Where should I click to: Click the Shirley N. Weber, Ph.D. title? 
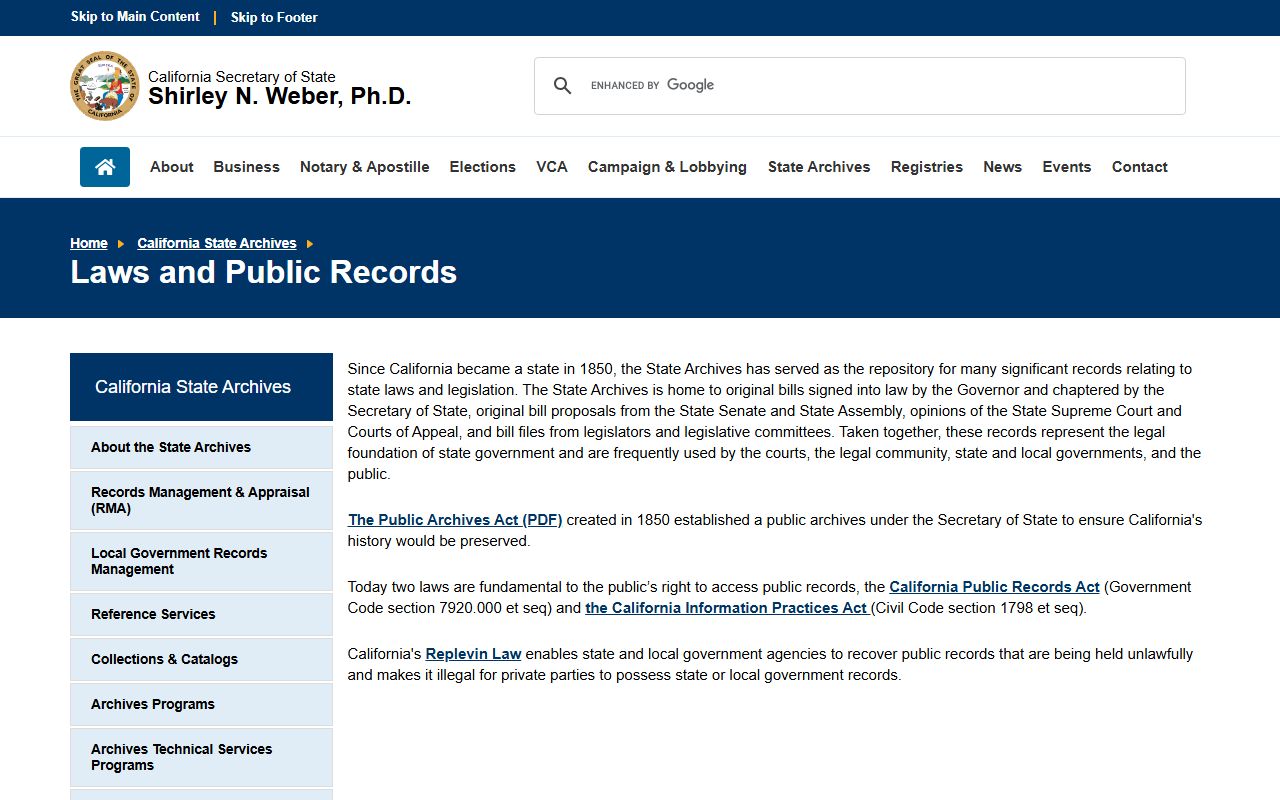(280, 96)
